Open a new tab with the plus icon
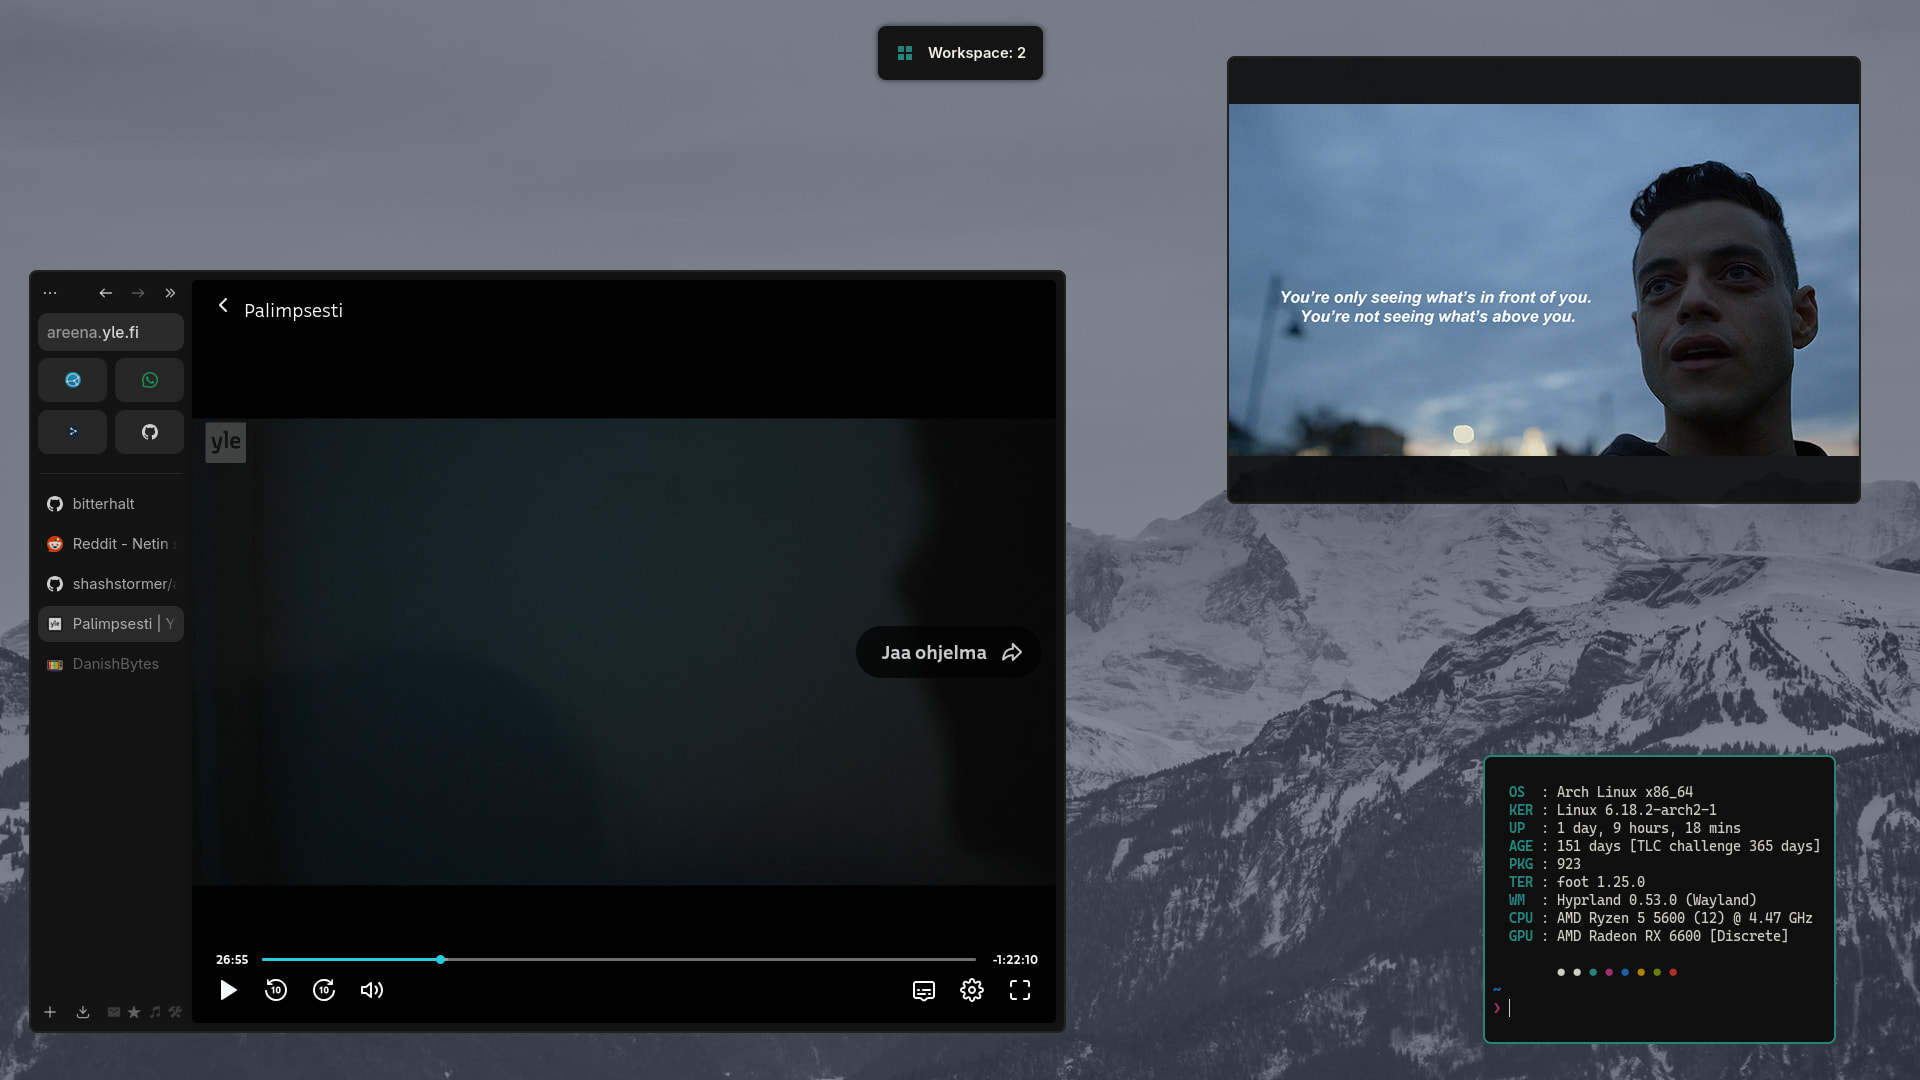This screenshot has height=1080, width=1920. pyautogui.click(x=50, y=1012)
